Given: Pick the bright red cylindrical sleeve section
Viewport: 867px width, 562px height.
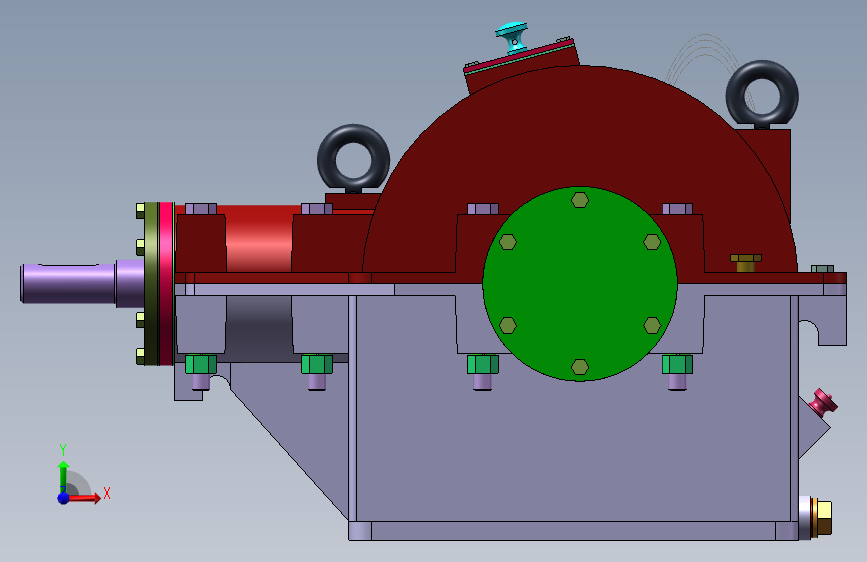Looking at the screenshot, I should (x=259, y=238).
